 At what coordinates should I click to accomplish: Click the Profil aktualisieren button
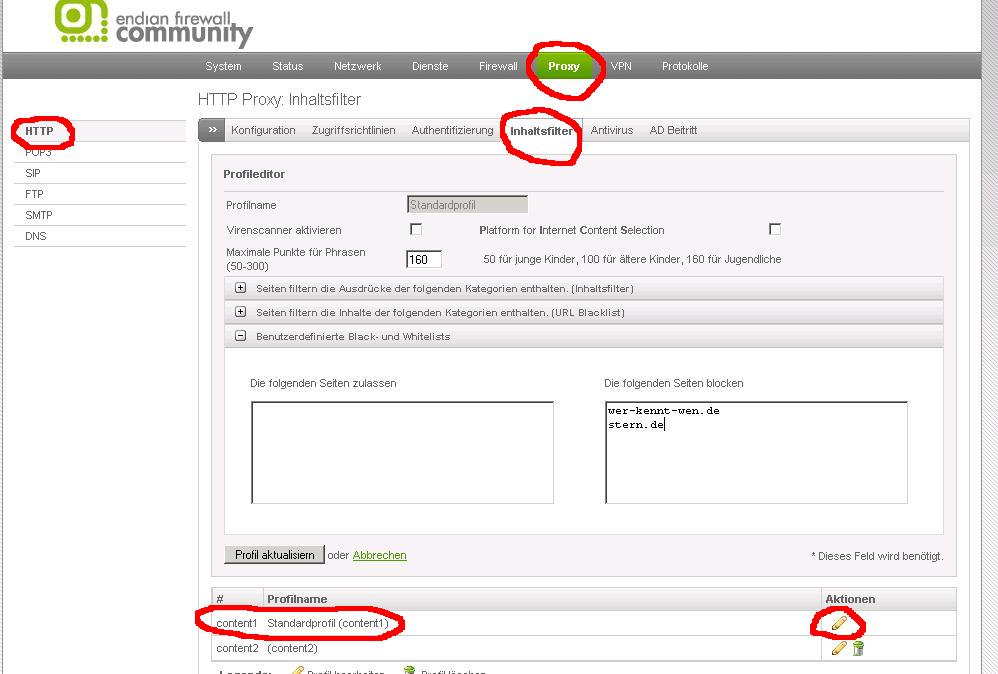coord(274,555)
